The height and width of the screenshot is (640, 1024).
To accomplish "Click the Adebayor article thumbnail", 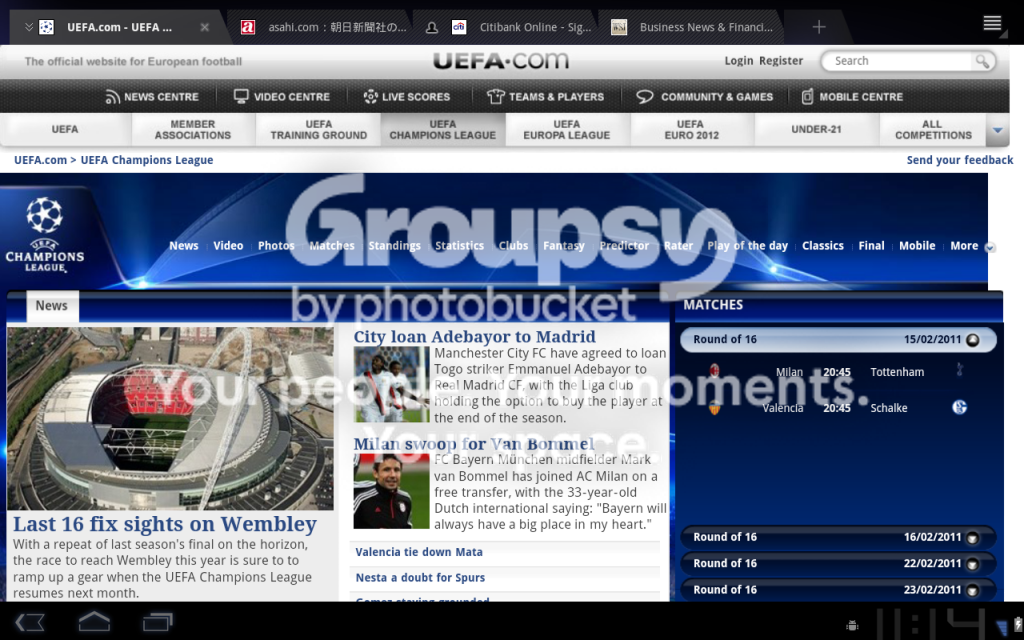I will point(392,385).
